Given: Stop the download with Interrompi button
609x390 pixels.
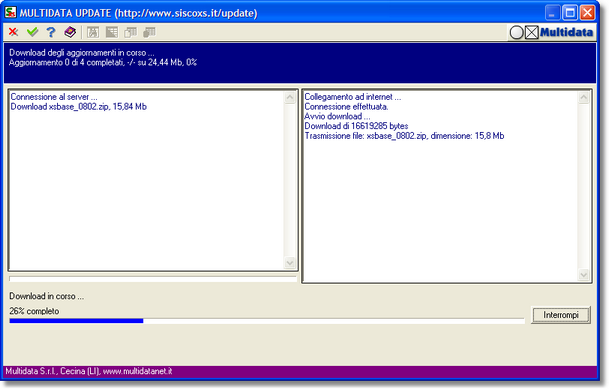Looking at the screenshot, I should (561, 315).
